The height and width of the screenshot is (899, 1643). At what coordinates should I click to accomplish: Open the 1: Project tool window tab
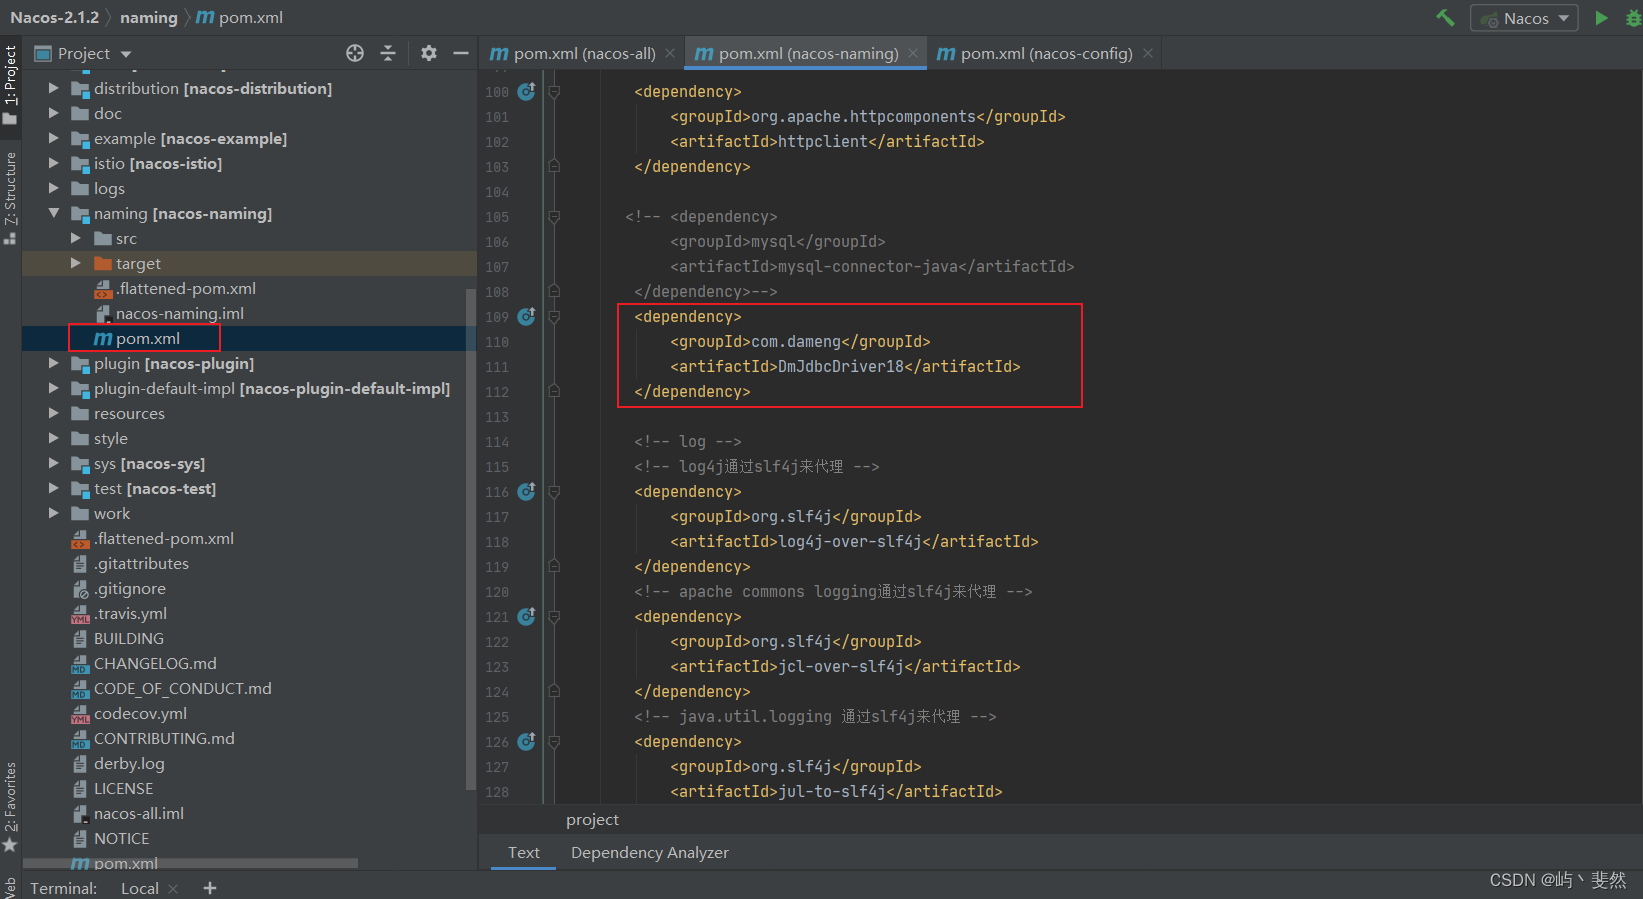point(10,85)
